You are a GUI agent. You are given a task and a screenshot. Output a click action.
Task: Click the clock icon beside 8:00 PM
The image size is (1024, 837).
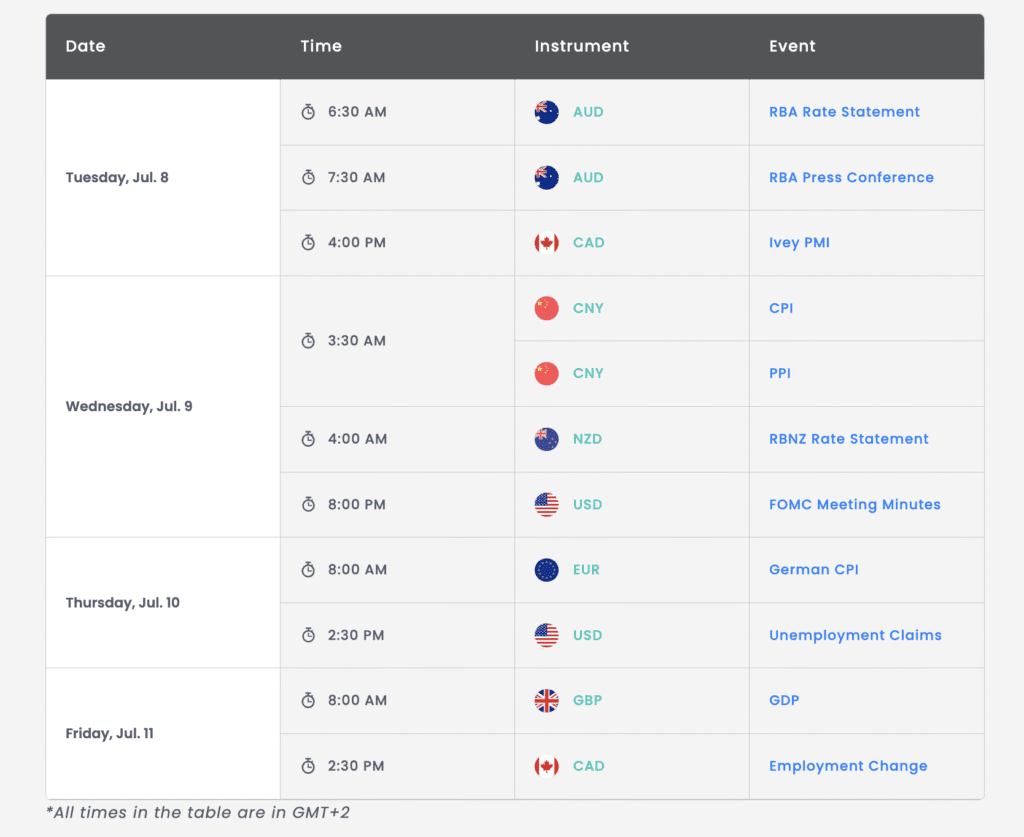[309, 505]
